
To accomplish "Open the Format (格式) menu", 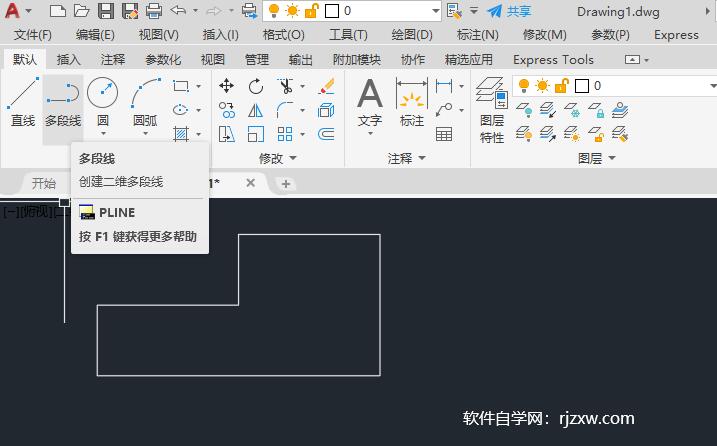I will (283, 35).
